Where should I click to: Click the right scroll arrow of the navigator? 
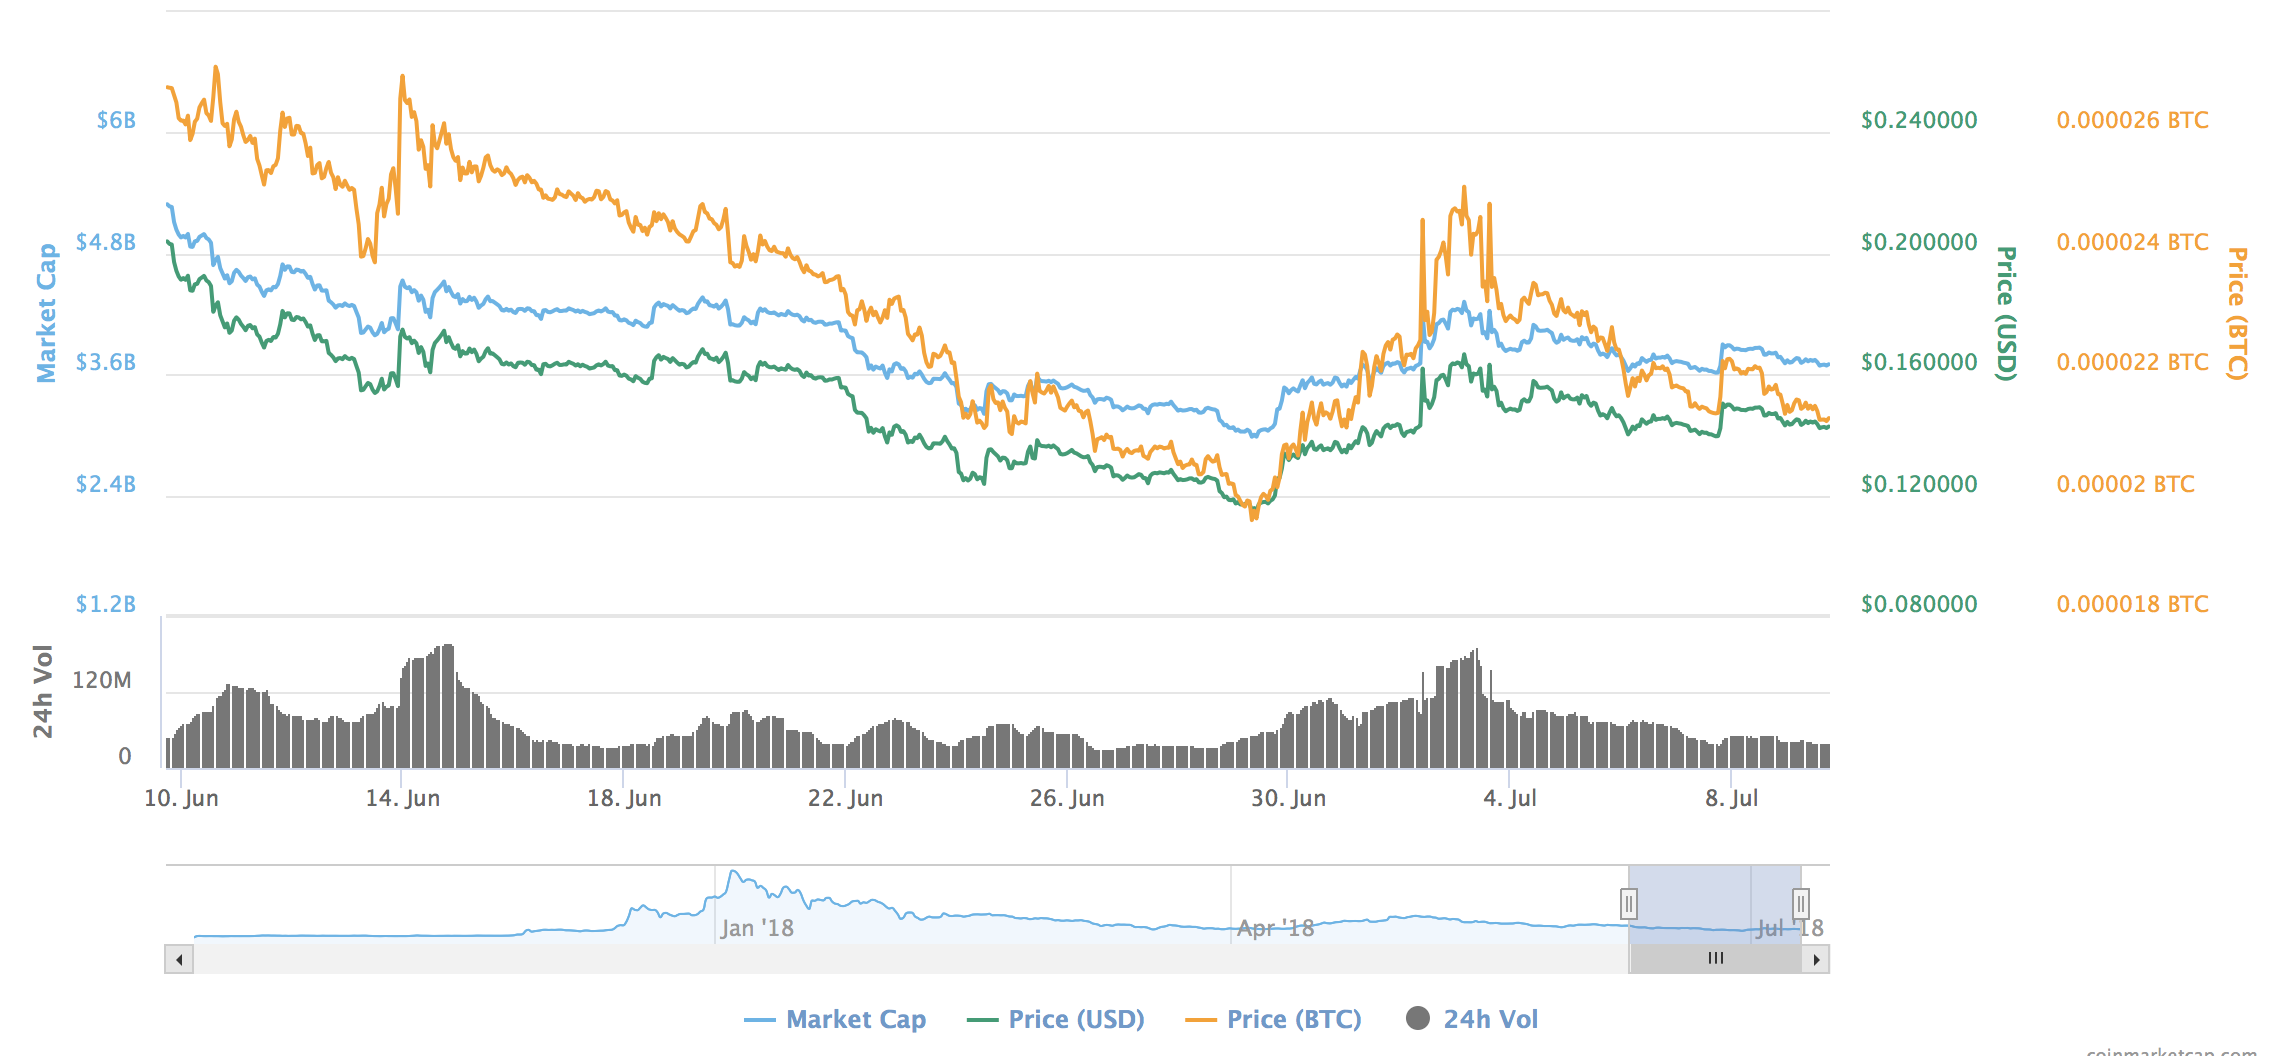[1816, 959]
